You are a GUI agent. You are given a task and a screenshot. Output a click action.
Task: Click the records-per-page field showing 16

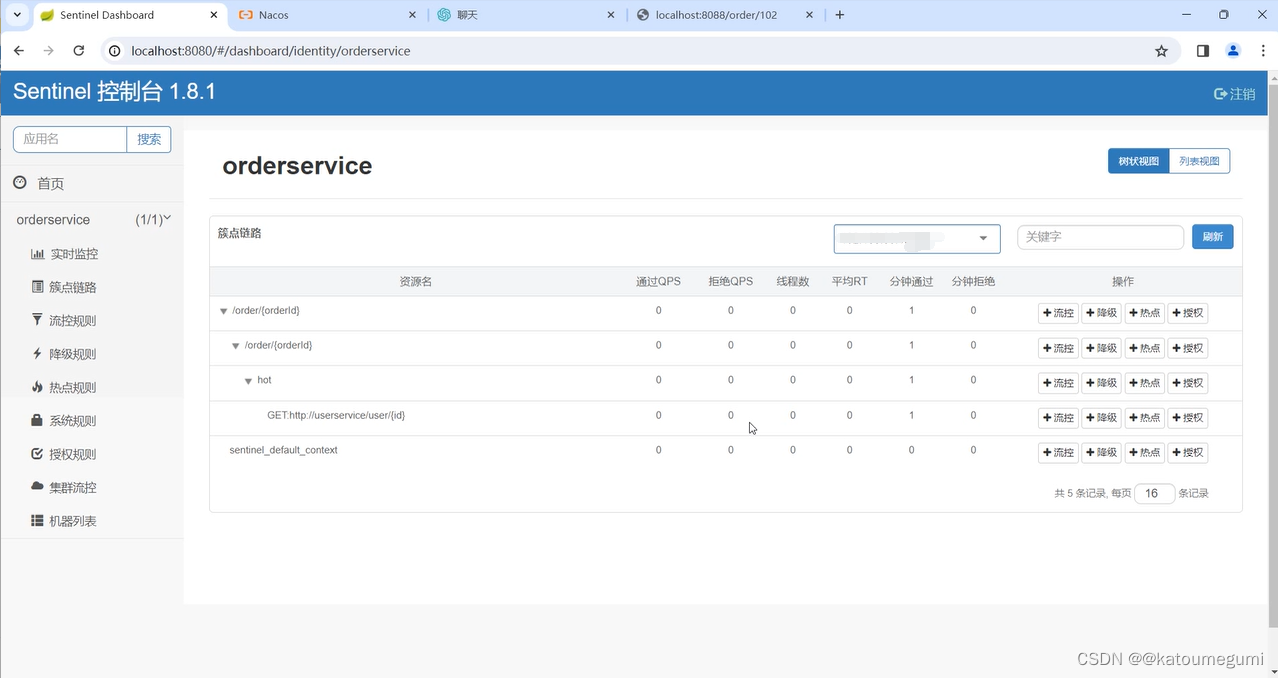pos(1154,493)
